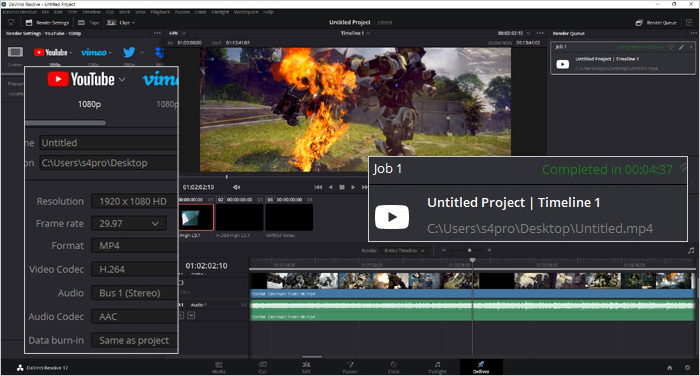
Task: Select the Deliver page rocket icon
Action: point(481,364)
